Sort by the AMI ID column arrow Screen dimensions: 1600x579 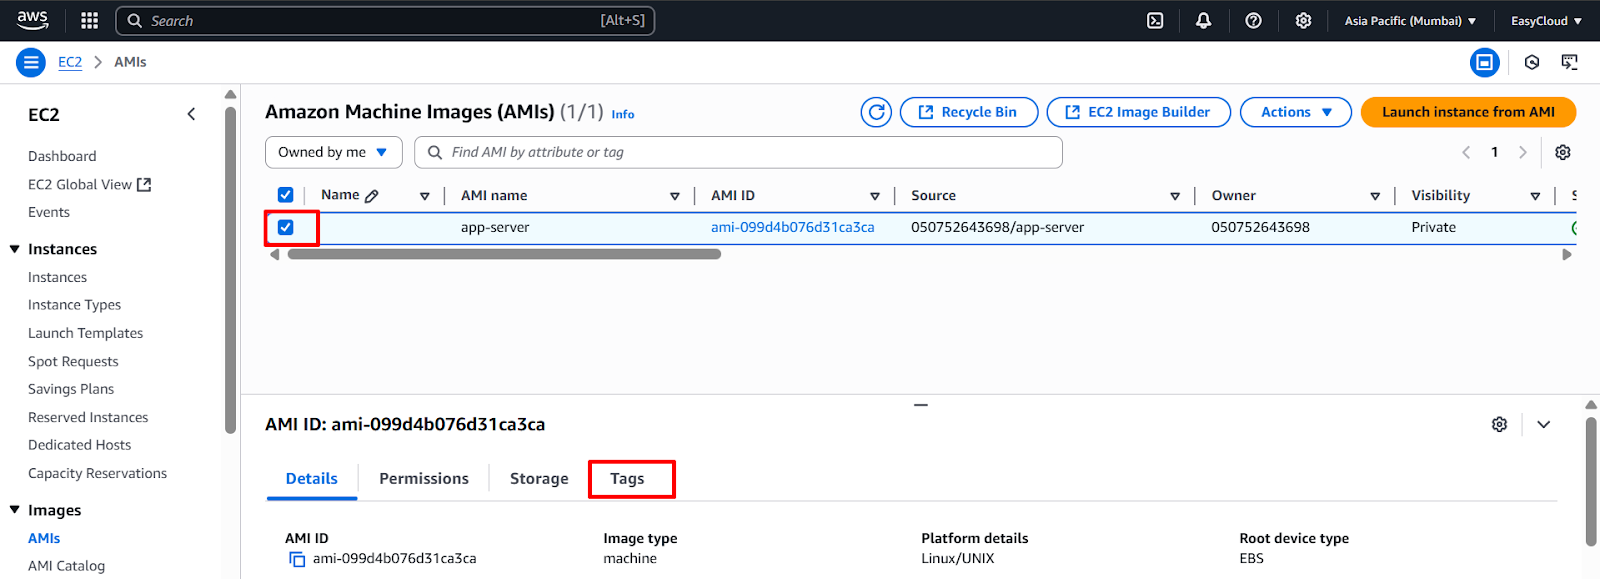click(875, 196)
